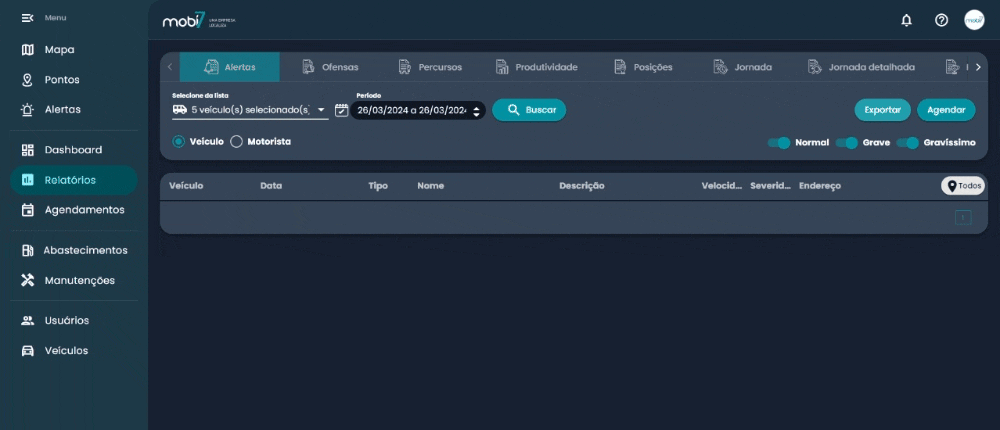1000x430 pixels.
Task: Click the notifications bell icon
Action: (x=907, y=20)
